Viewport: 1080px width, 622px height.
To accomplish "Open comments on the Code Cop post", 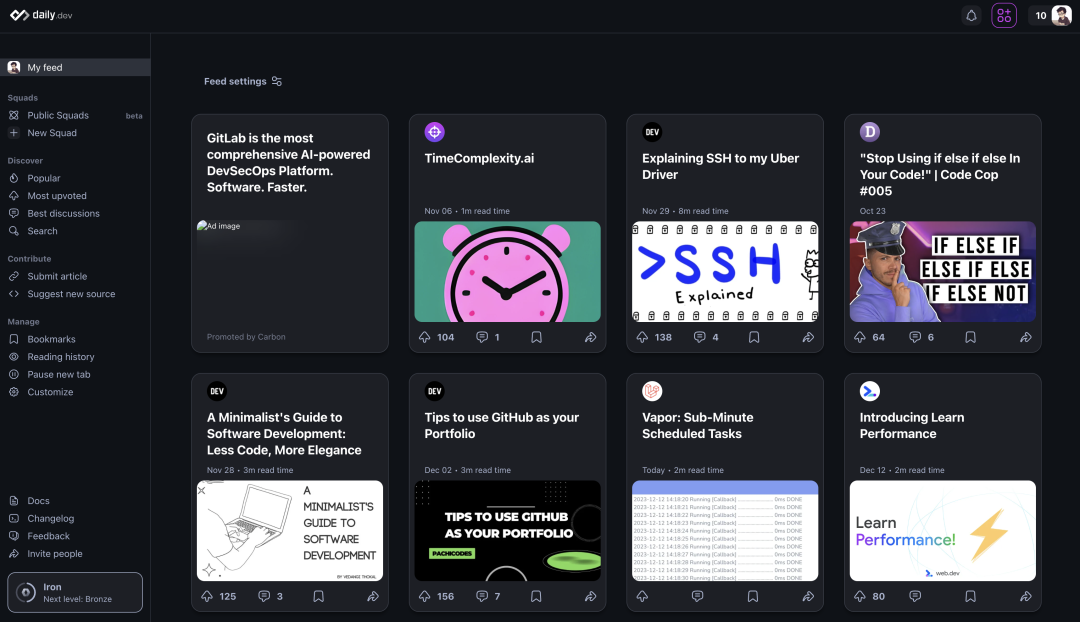I will click(915, 337).
